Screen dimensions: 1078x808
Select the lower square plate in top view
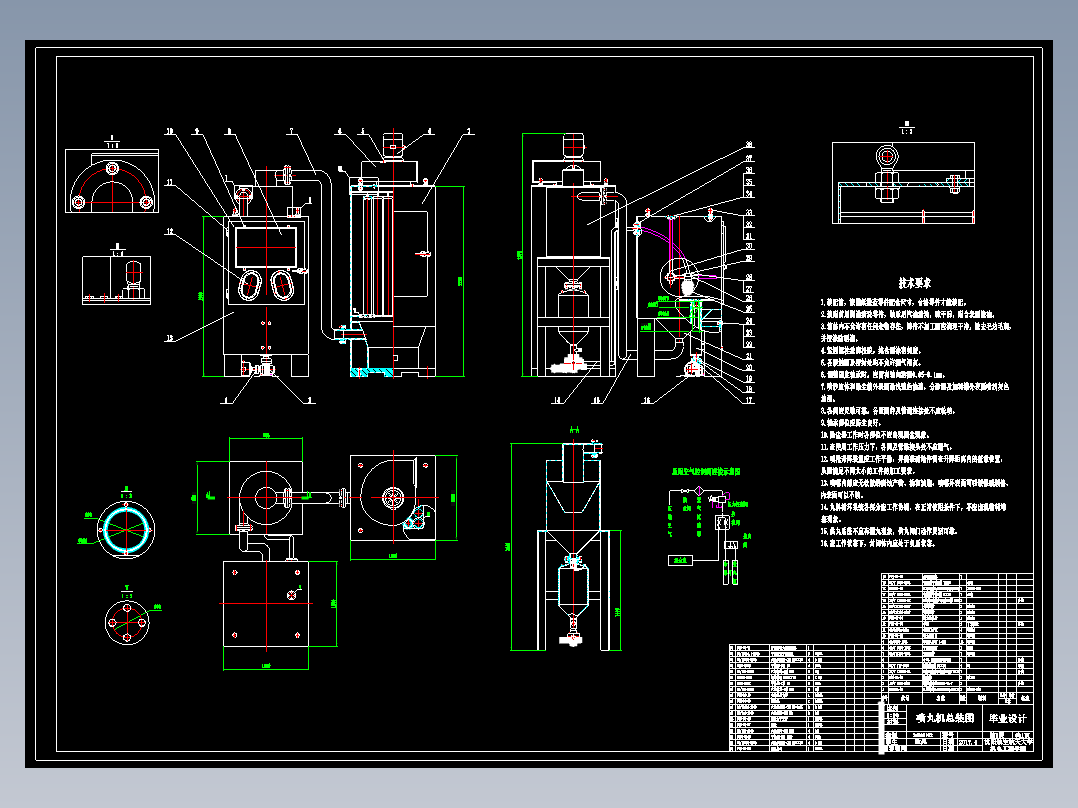pyautogui.click(x=266, y=604)
